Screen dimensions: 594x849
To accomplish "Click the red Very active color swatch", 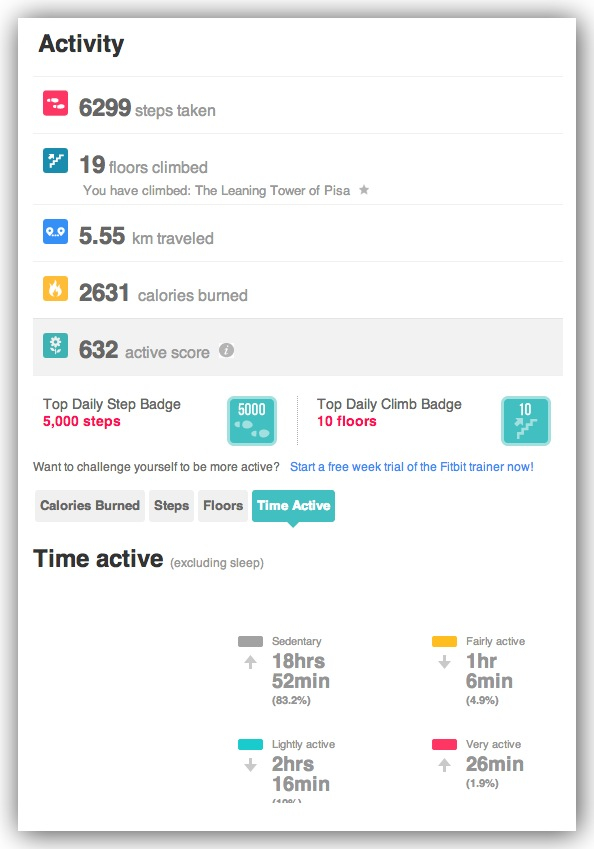I will (x=445, y=744).
